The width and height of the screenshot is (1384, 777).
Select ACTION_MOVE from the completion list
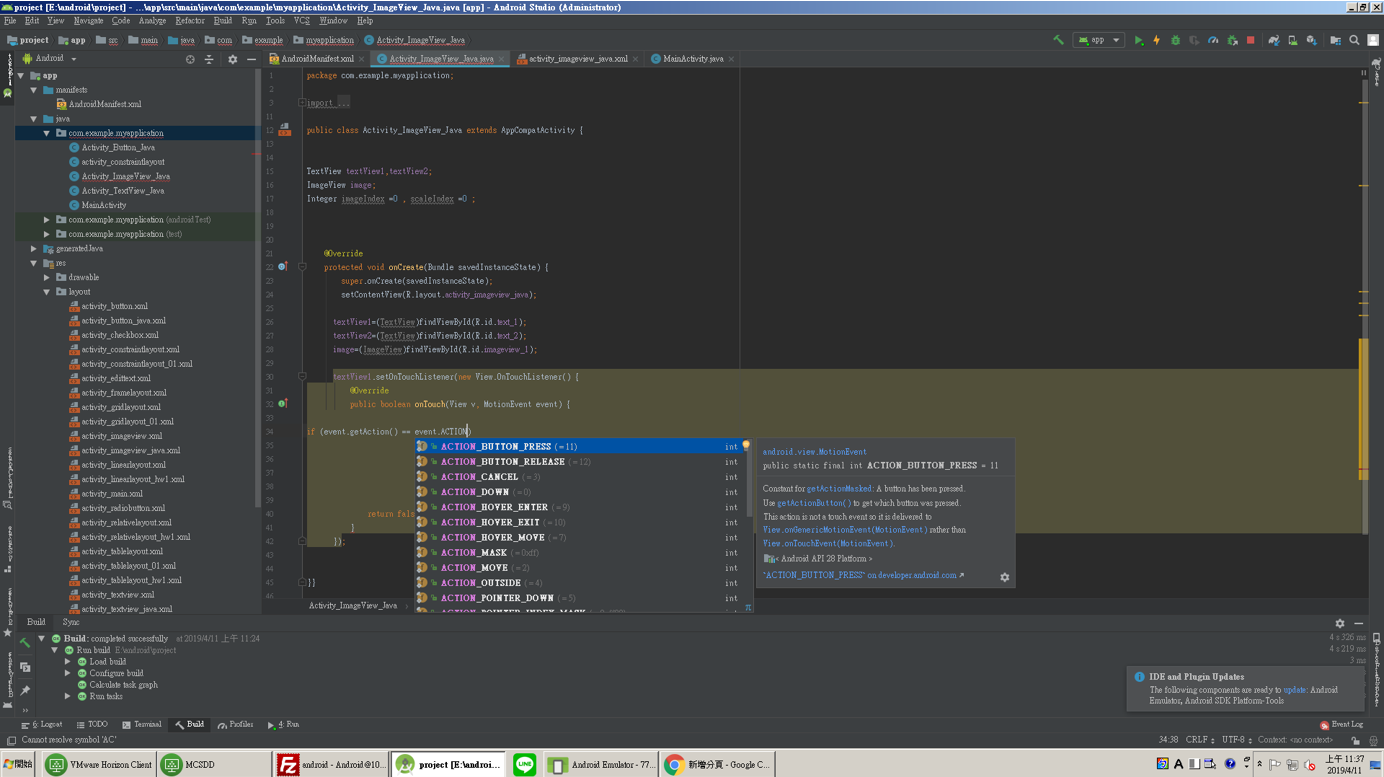[580, 568]
